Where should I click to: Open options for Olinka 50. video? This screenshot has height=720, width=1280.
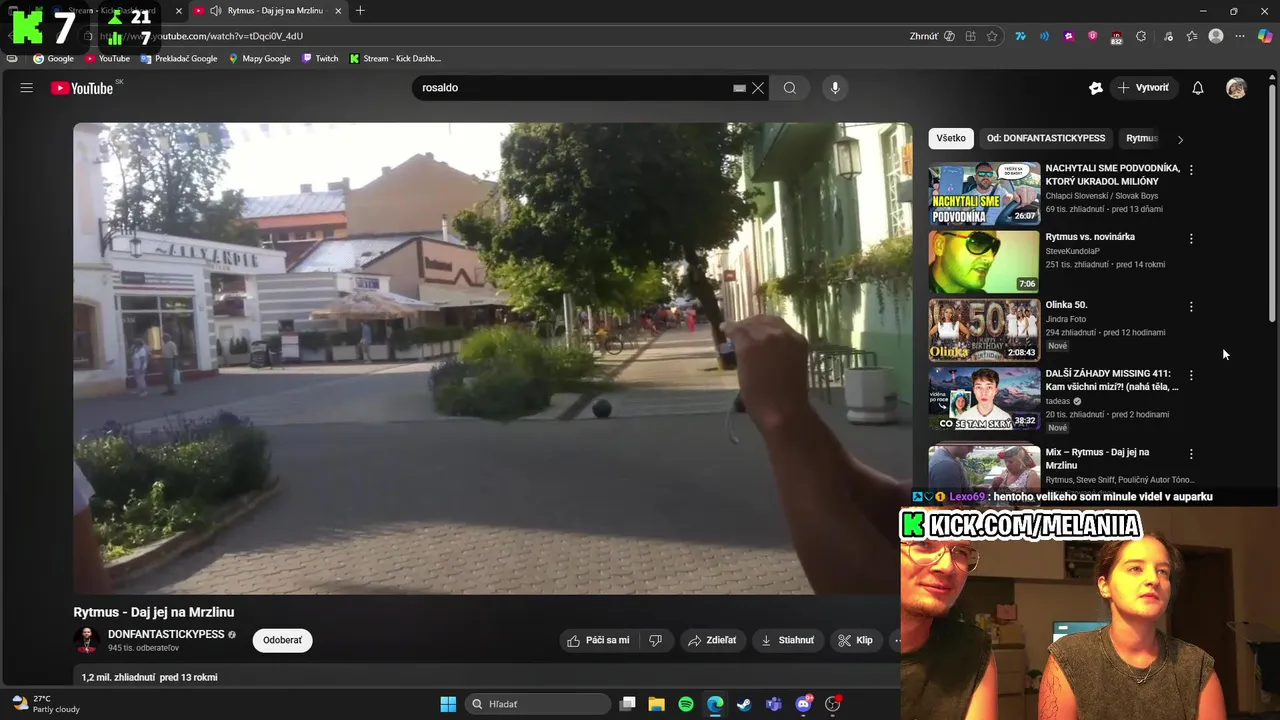coord(1191,307)
